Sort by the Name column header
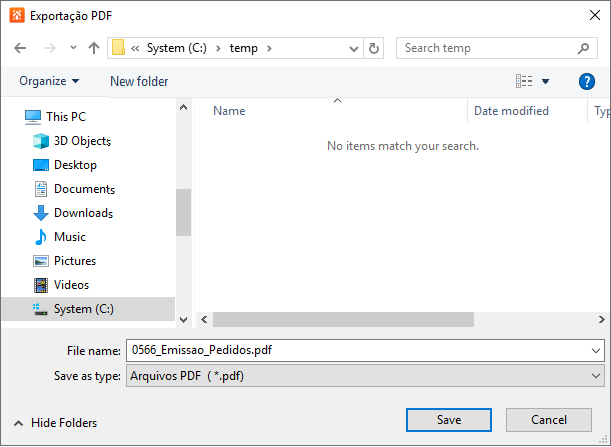Viewport: 611px width, 447px height. [x=229, y=111]
